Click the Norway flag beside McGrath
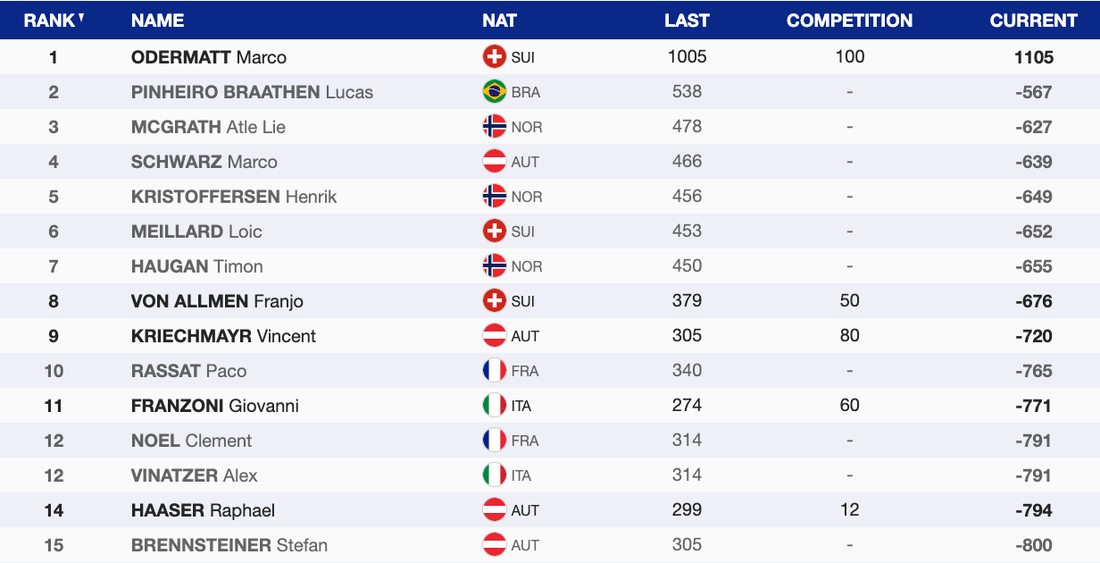The height and width of the screenshot is (563, 1100). coord(494,127)
